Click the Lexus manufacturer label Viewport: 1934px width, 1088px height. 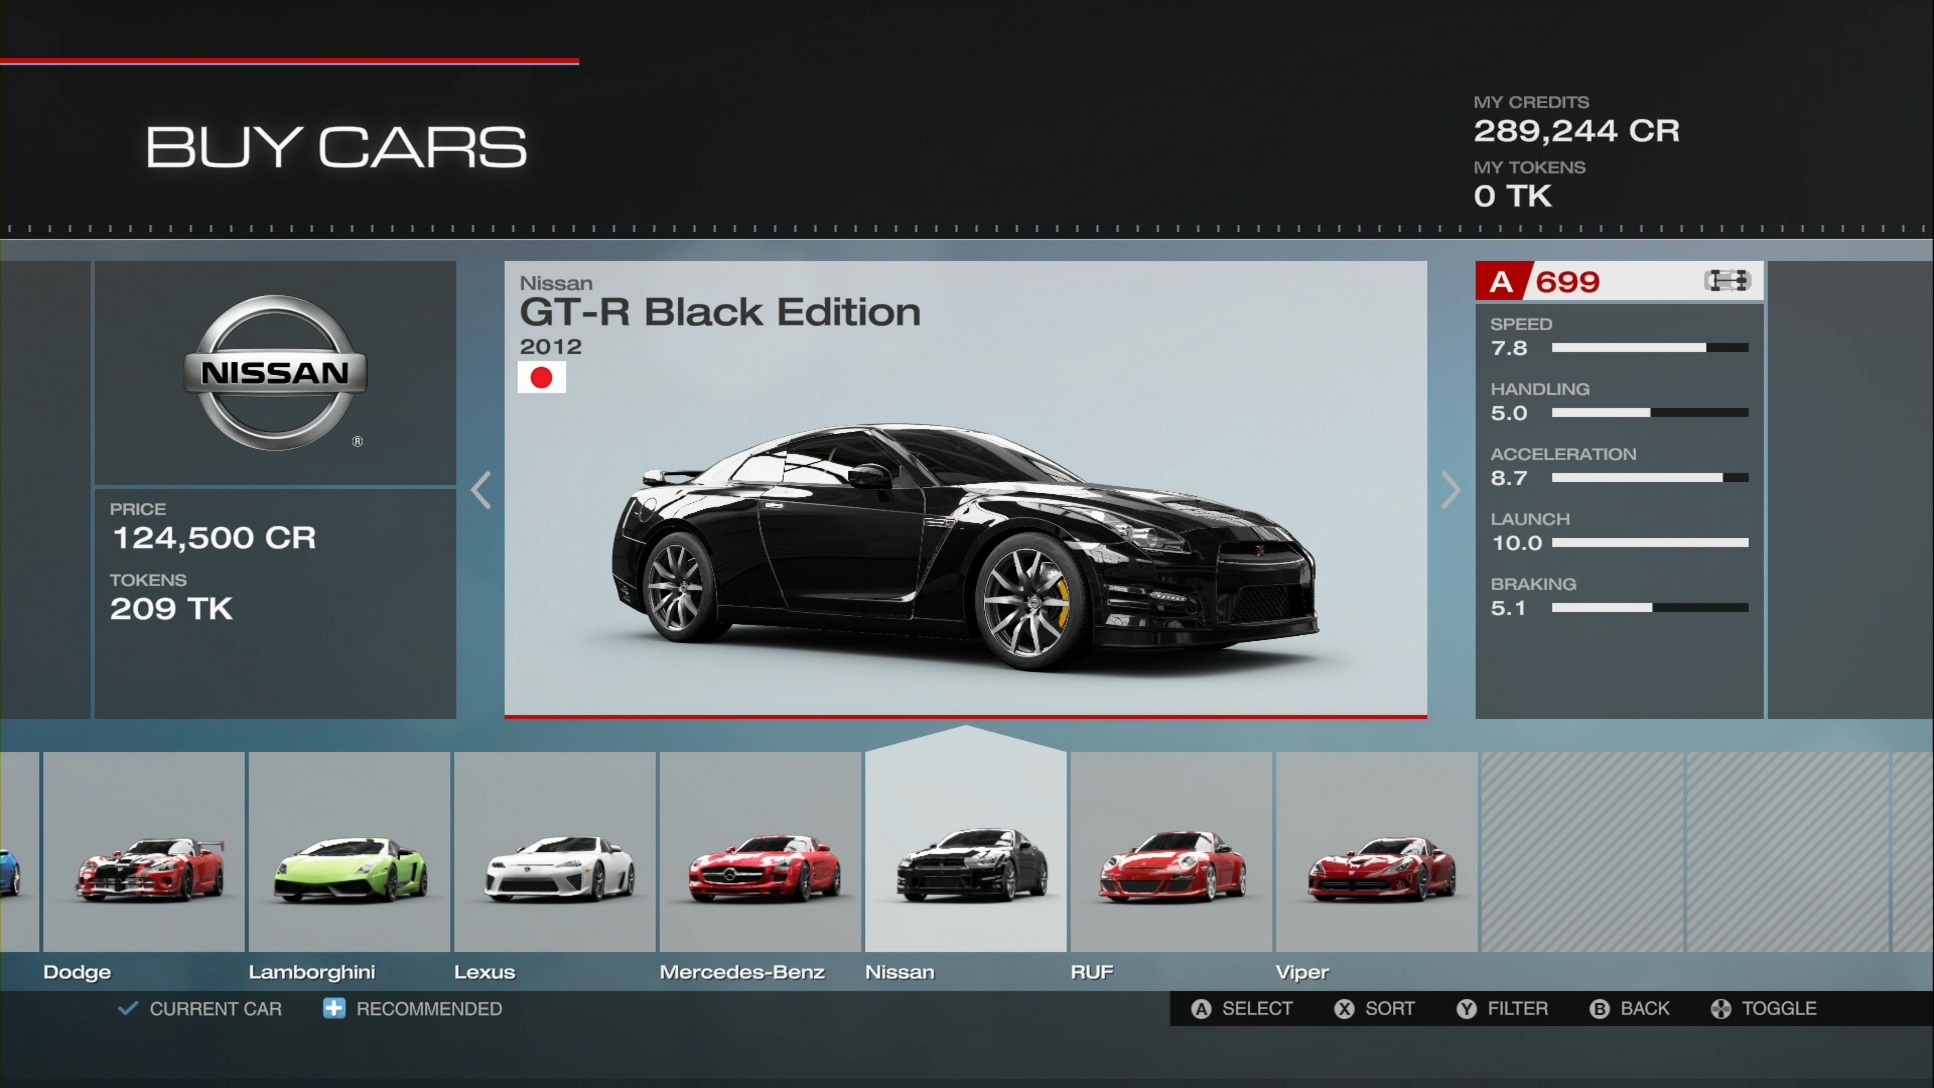[x=484, y=972]
